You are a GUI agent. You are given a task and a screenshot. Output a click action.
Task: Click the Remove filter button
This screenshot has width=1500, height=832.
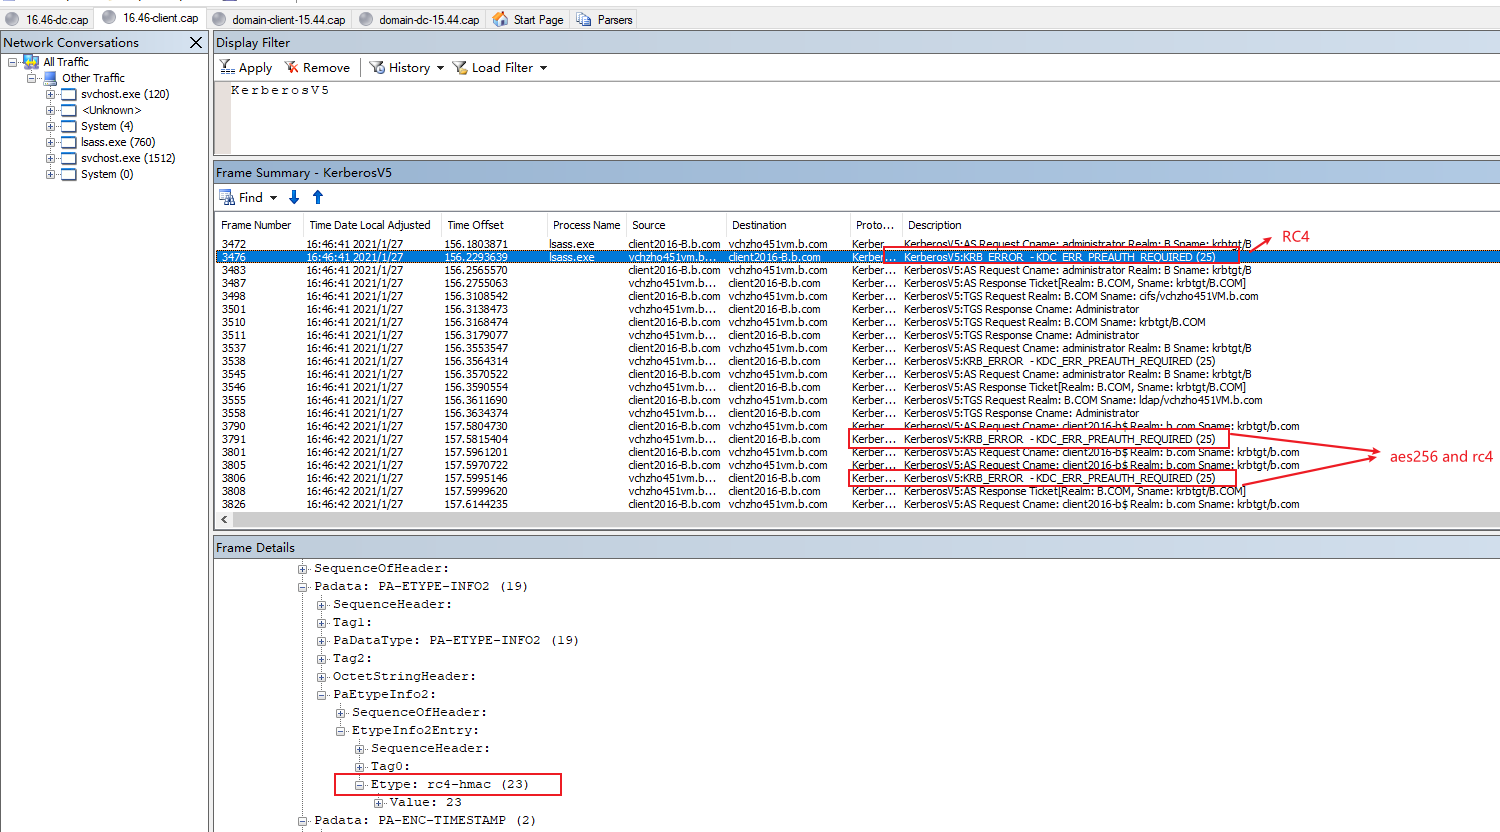pos(317,67)
